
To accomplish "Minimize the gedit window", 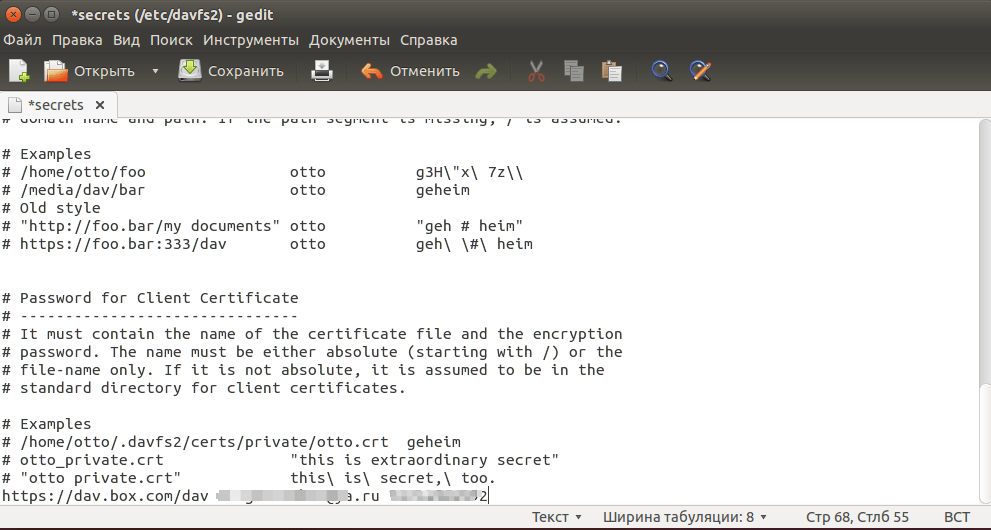I will click(x=33, y=14).
